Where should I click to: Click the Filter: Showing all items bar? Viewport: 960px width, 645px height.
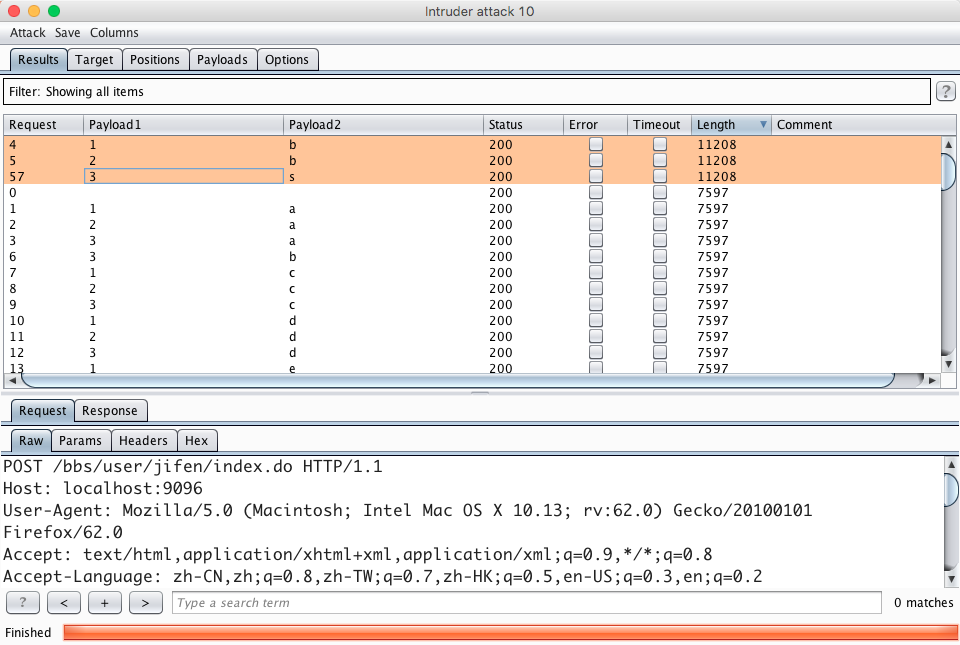(467, 92)
